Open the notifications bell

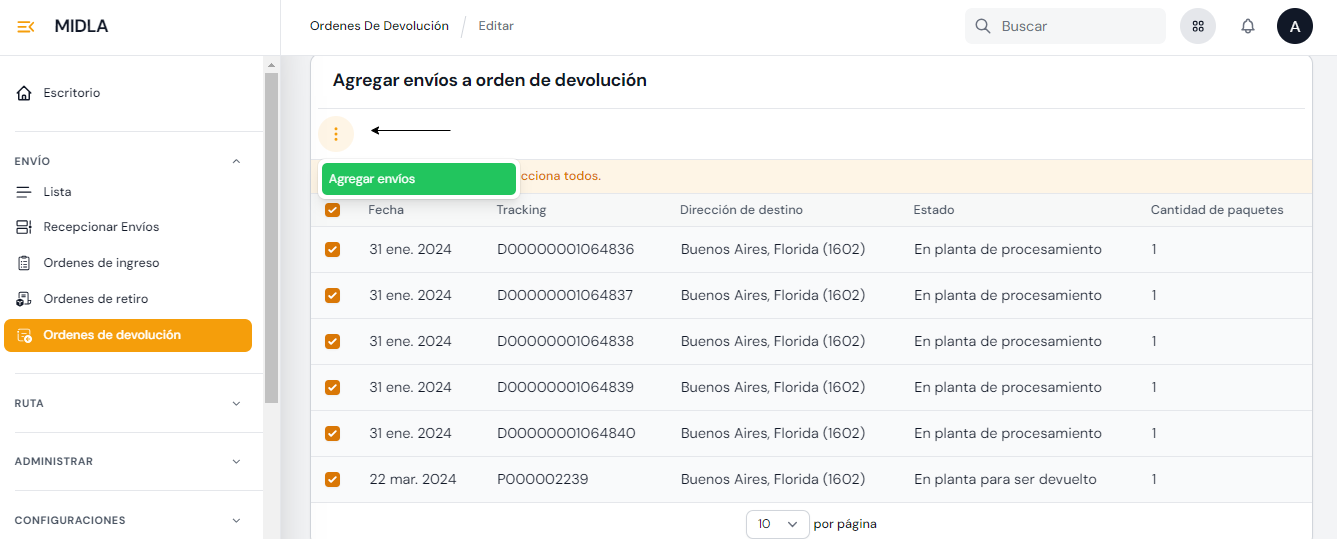(x=1247, y=26)
